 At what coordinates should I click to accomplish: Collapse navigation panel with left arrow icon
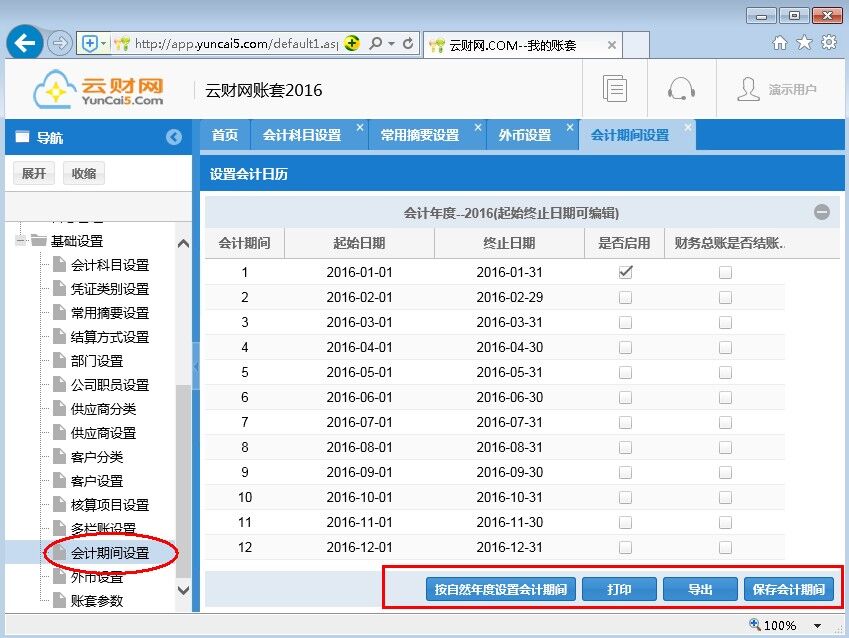174,138
